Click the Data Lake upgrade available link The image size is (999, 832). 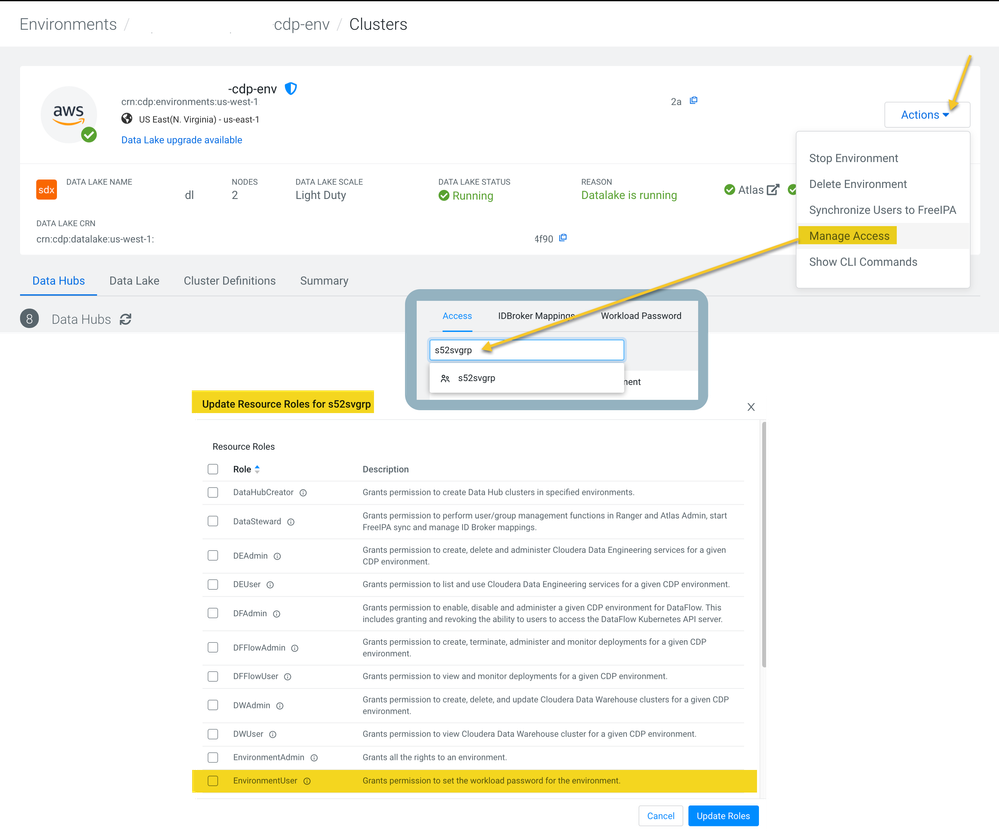click(x=182, y=140)
